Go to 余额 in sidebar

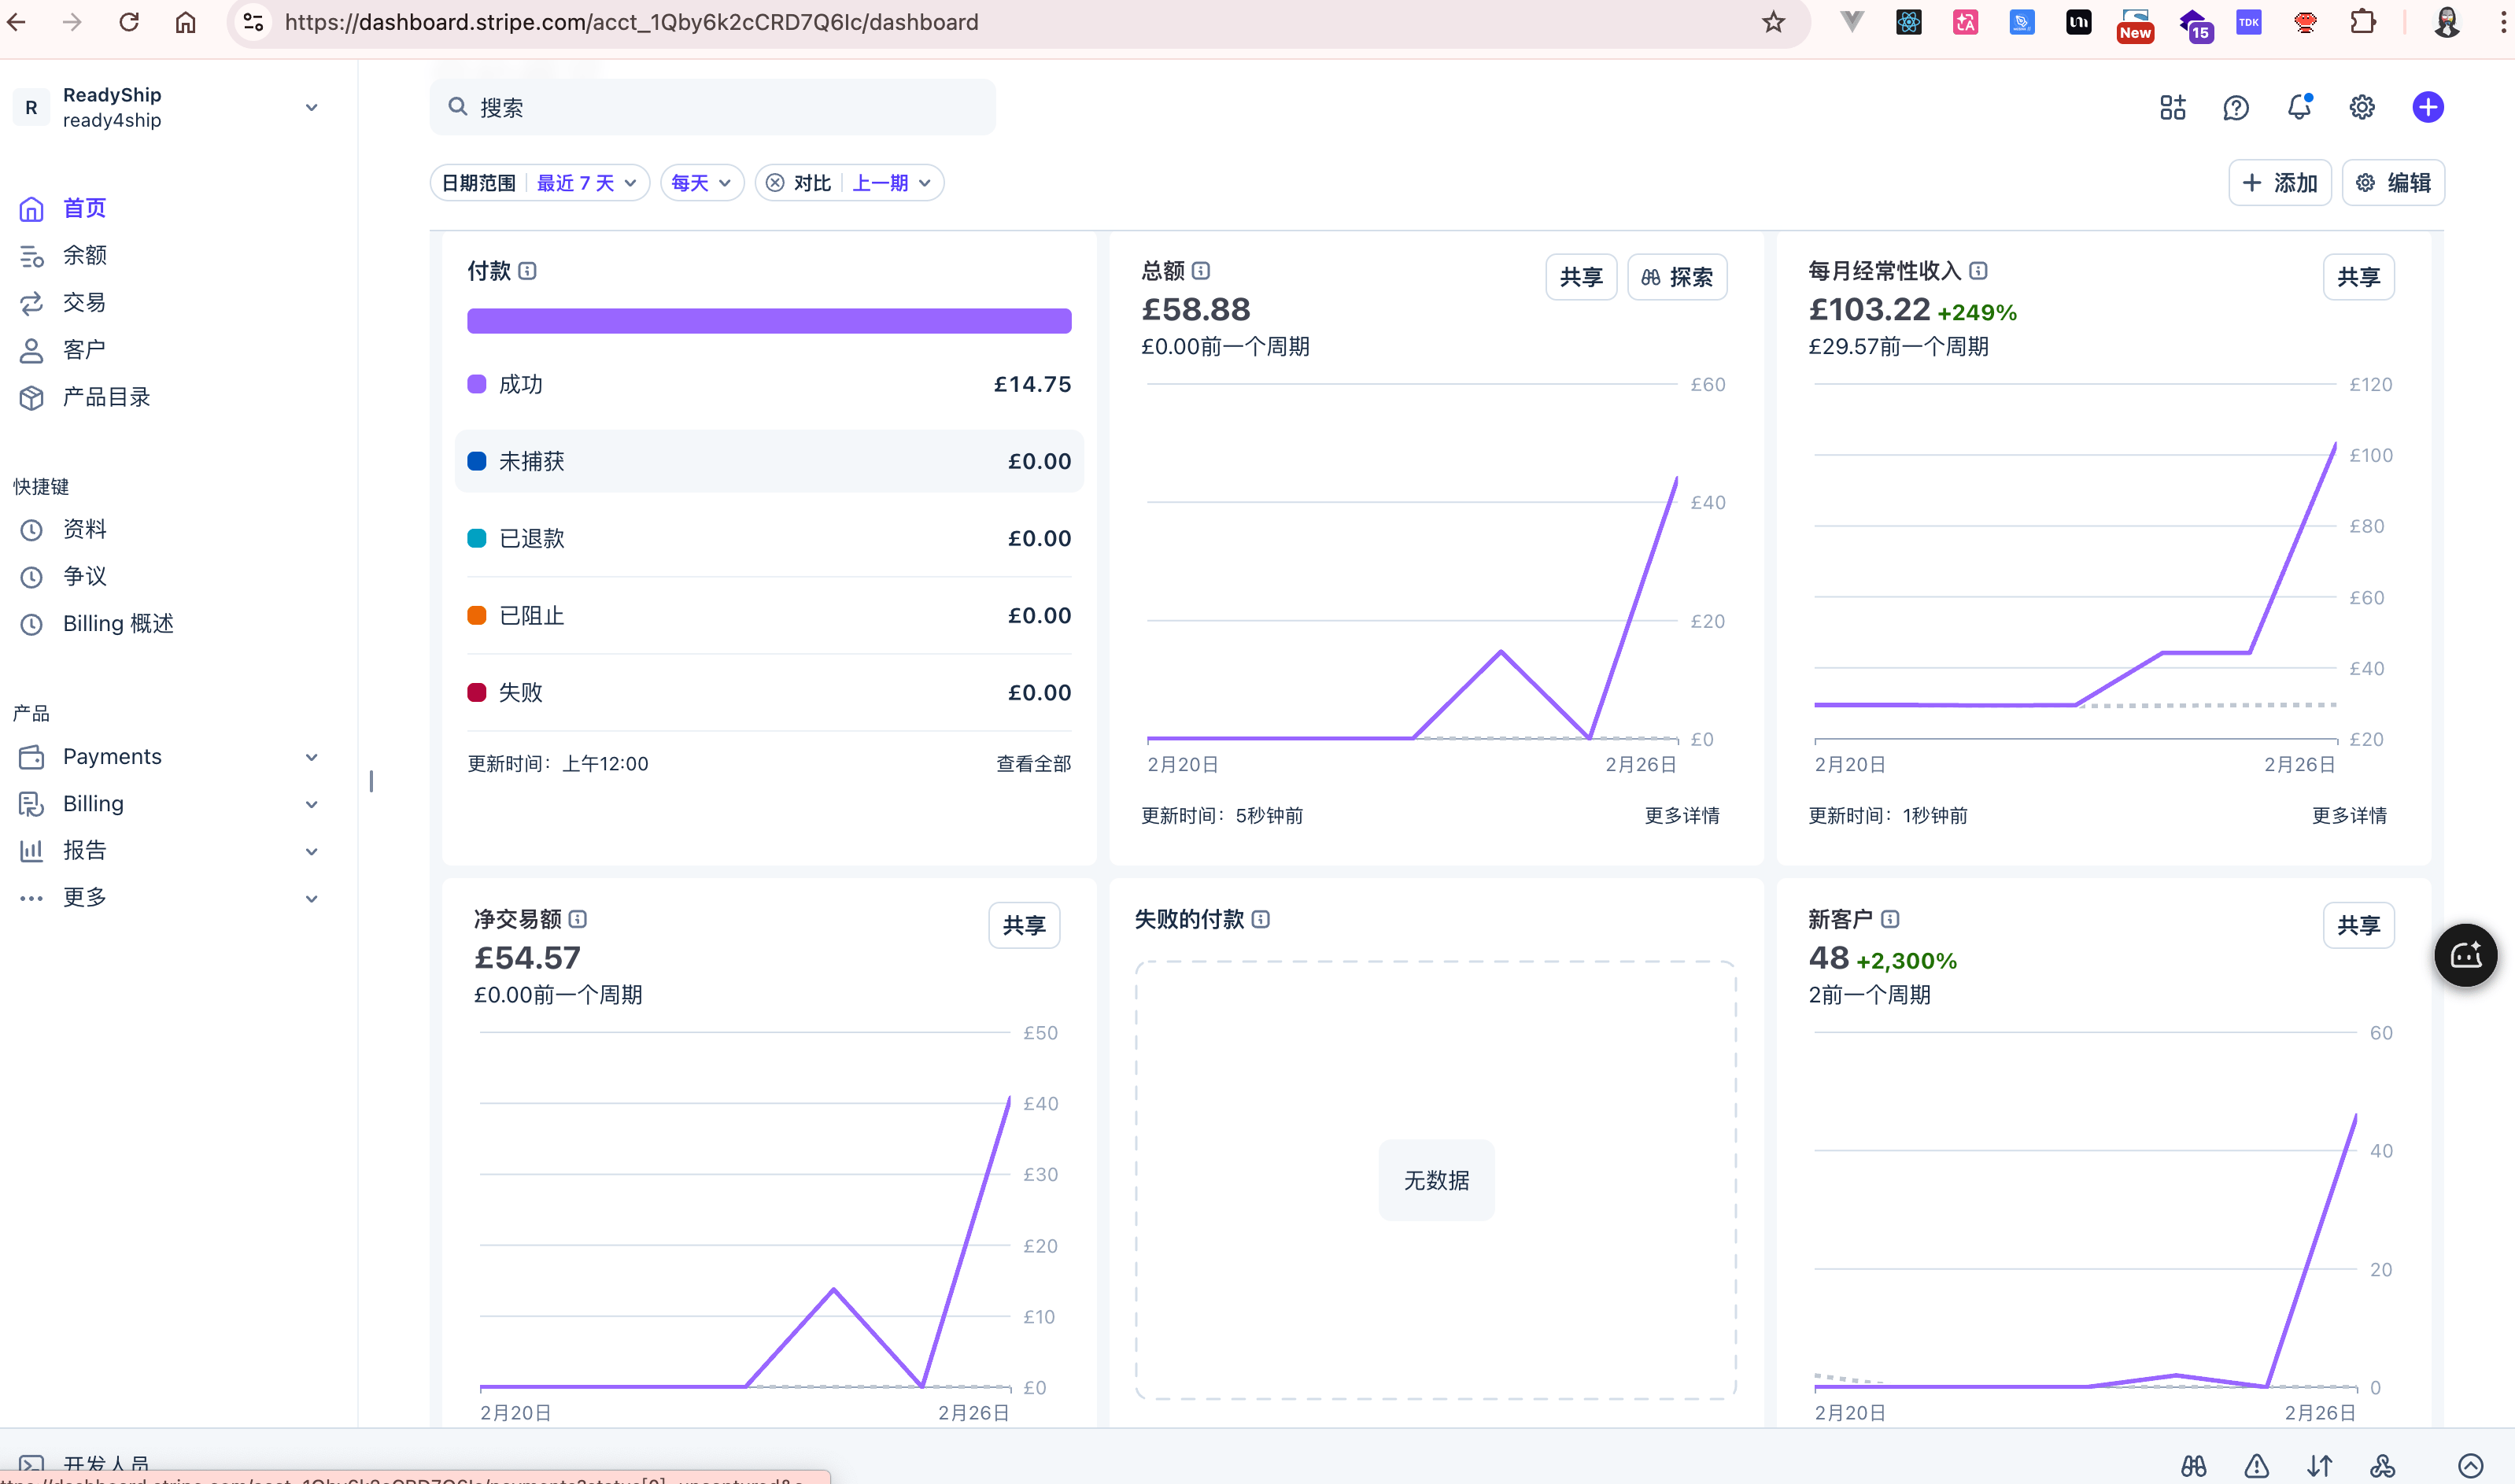point(85,256)
